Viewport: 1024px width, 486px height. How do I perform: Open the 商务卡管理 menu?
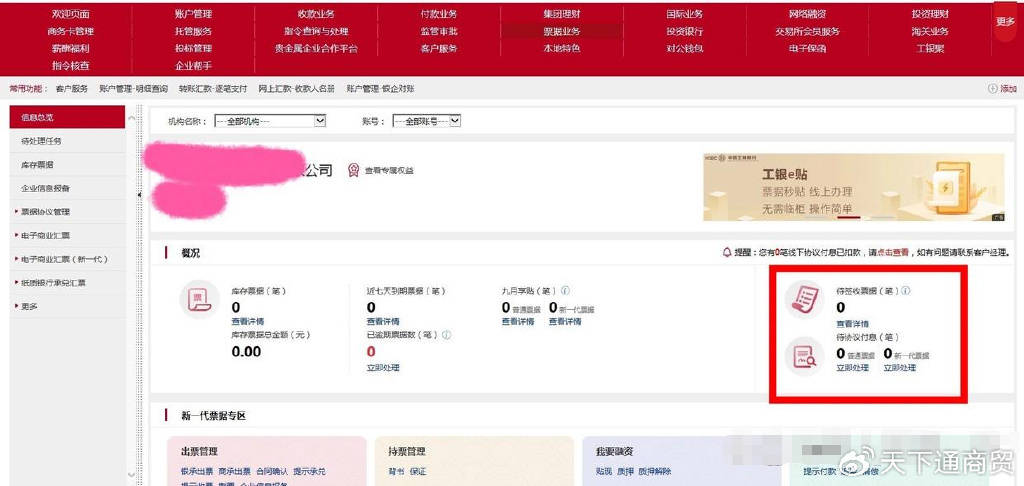[x=70, y=31]
